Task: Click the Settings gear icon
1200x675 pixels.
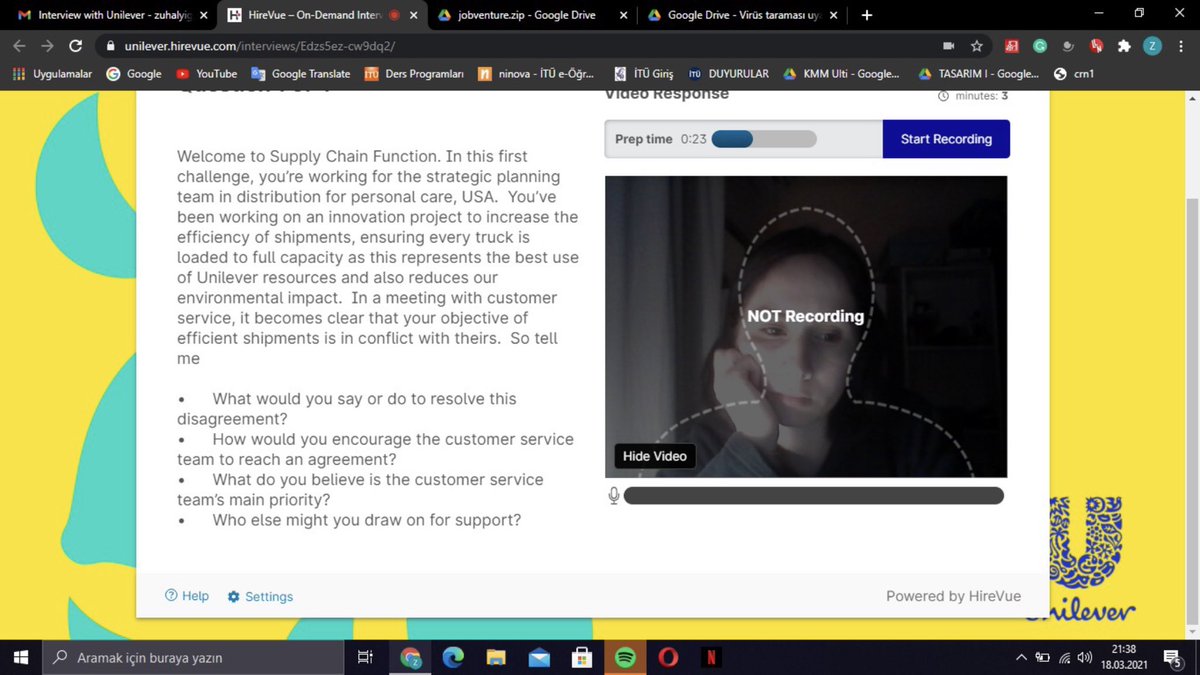Action: (233, 597)
